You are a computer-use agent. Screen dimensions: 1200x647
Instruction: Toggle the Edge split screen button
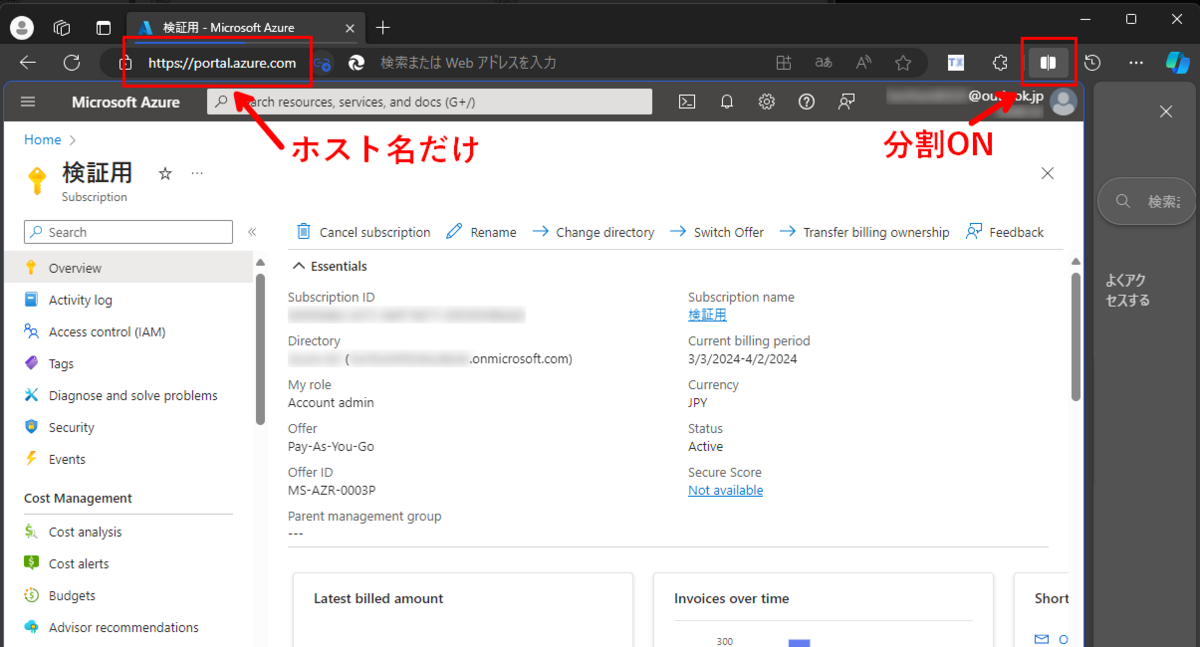click(x=1048, y=62)
